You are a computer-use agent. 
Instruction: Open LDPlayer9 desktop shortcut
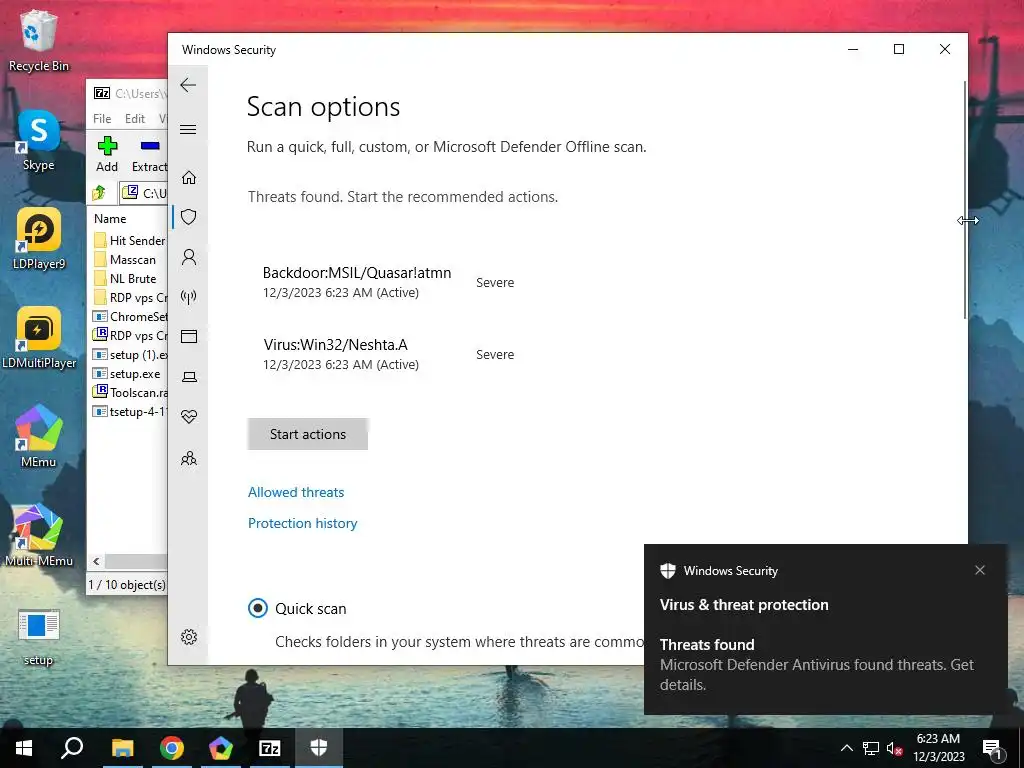(39, 239)
